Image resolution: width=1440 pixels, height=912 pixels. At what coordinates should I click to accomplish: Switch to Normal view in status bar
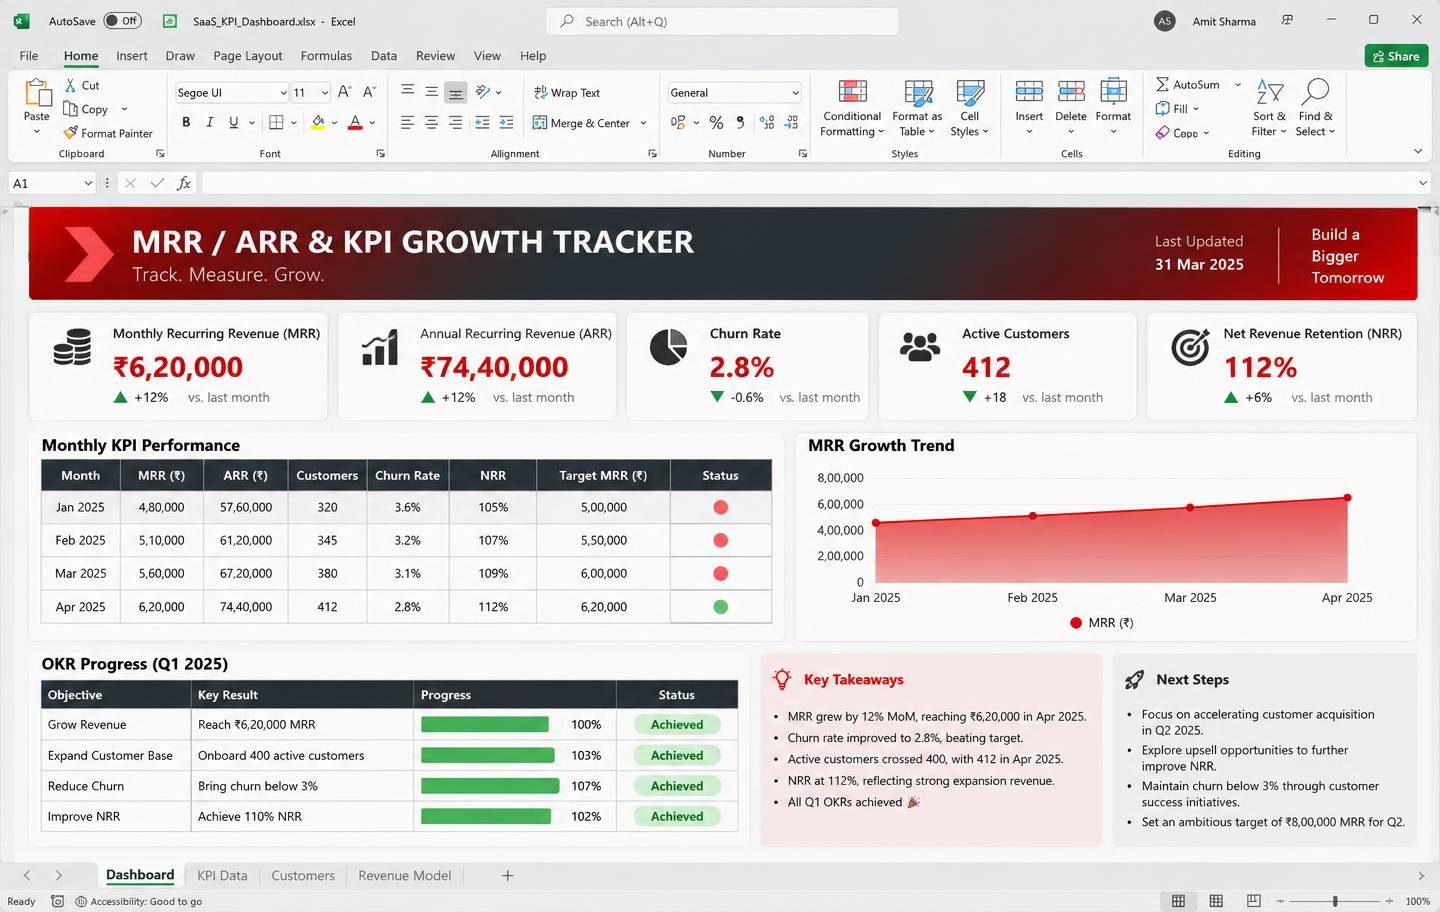1178,901
